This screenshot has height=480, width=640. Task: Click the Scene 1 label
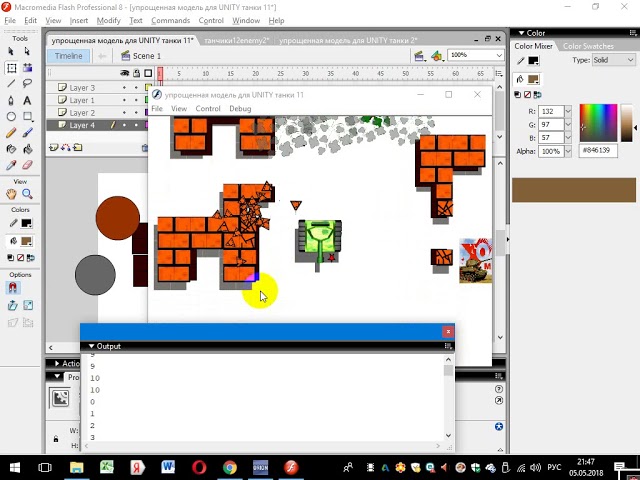[x=147, y=56]
